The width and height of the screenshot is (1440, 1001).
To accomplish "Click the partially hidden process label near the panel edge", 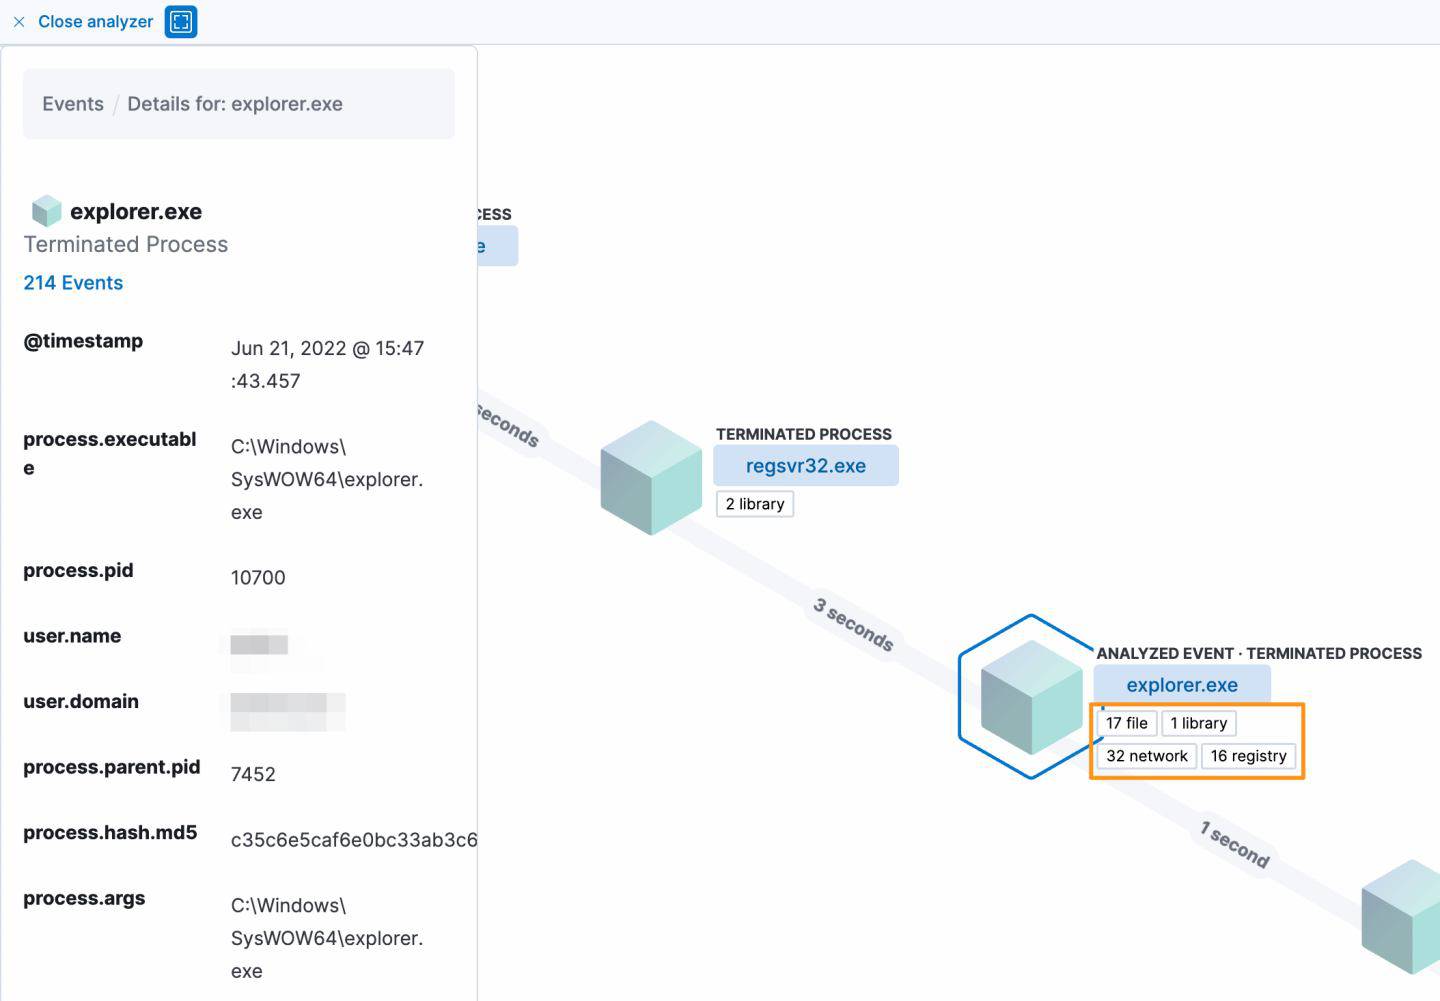I will pyautogui.click(x=498, y=246).
